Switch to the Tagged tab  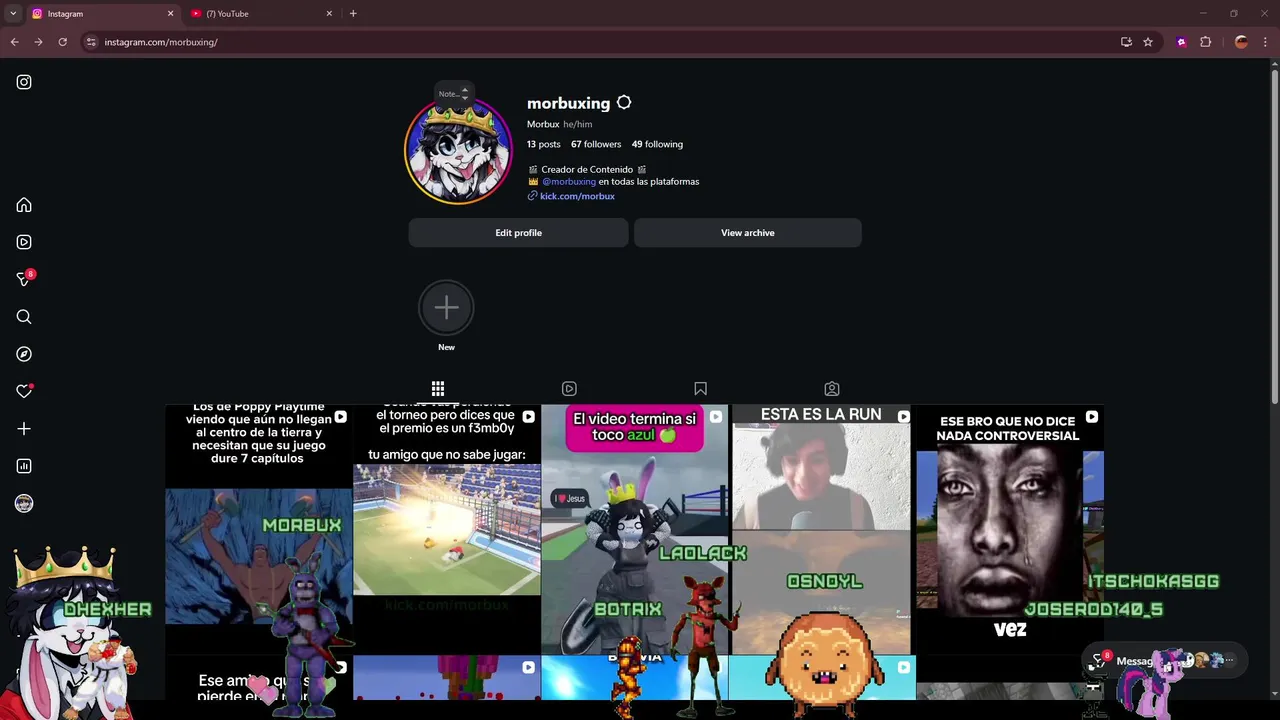(832, 388)
